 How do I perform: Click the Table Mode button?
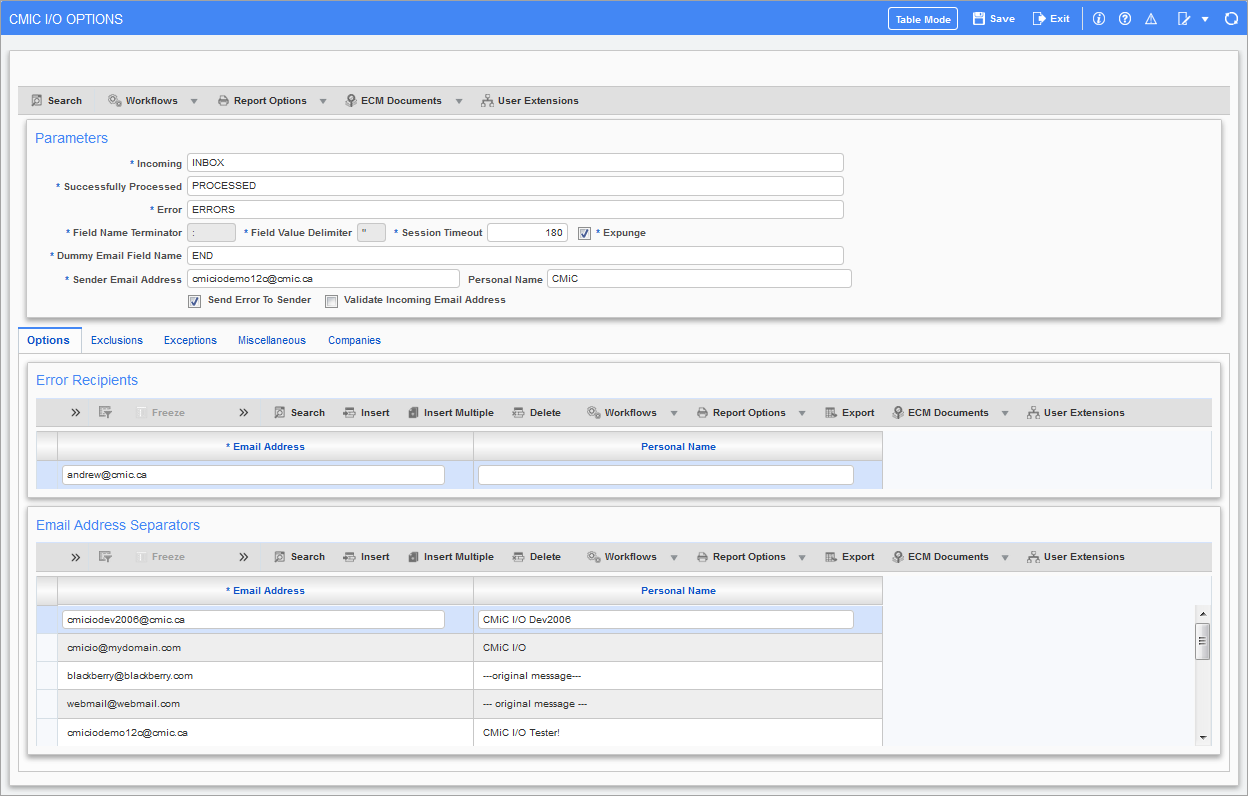[x=923, y=19]
